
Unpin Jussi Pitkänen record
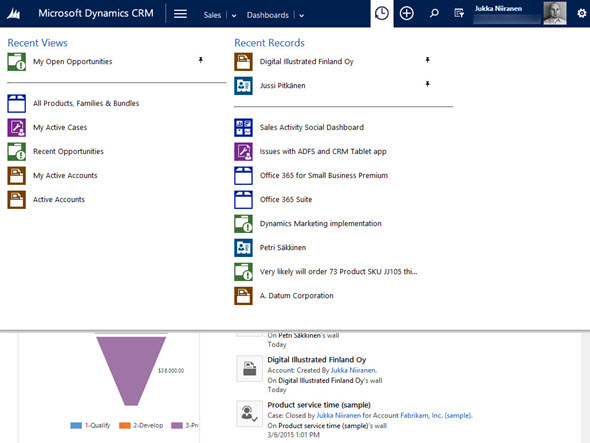[x=427, y=84]
